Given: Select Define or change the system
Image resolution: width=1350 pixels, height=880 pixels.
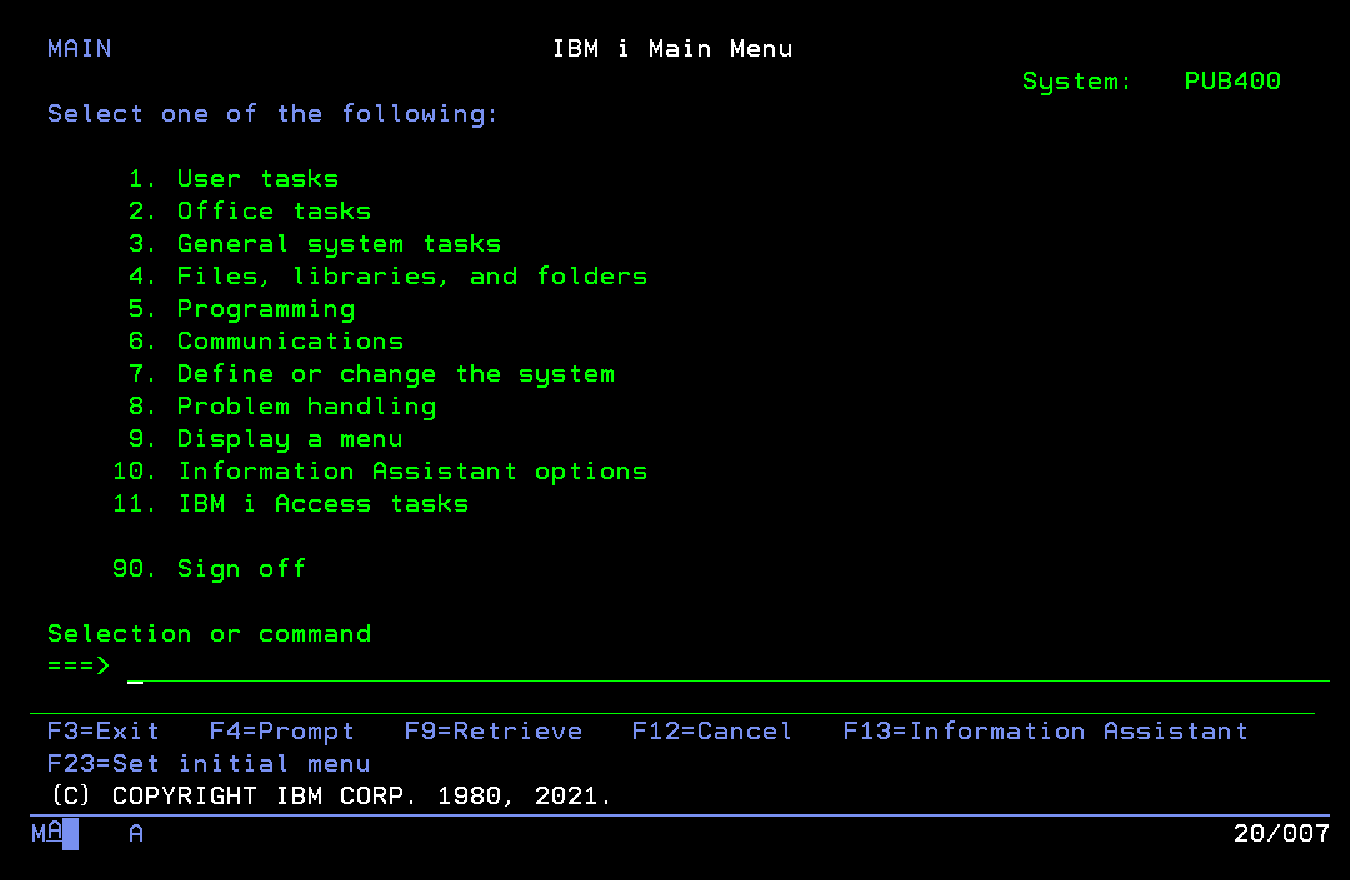Looking at the screenshot, I should 395,374.
